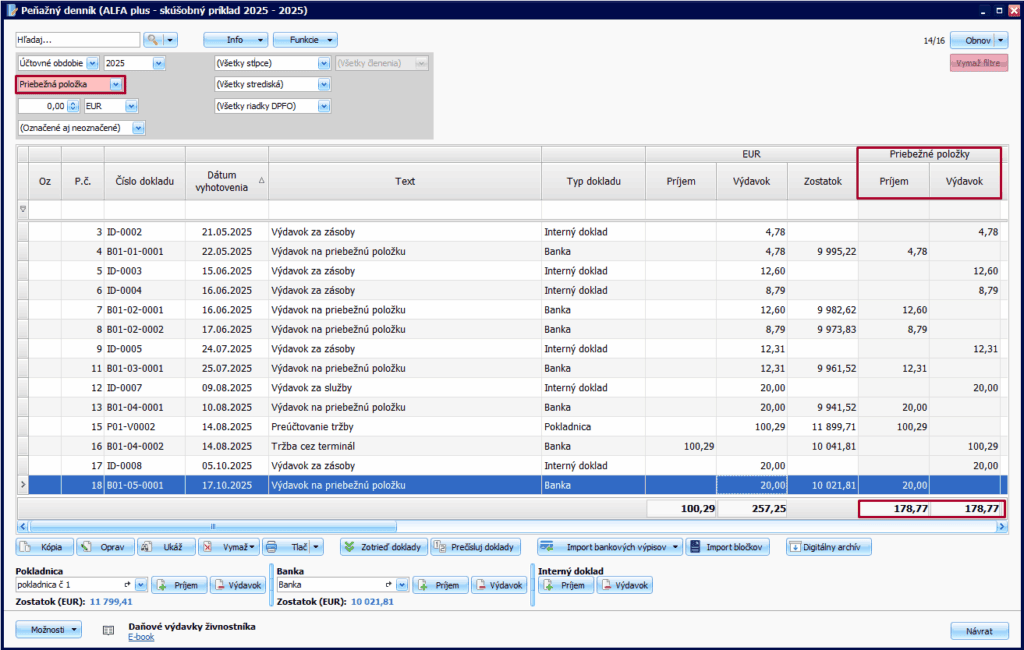Click the Zotrieď doklady sort button
This screenshot has height=650, width=1024.
click(384, 547)
